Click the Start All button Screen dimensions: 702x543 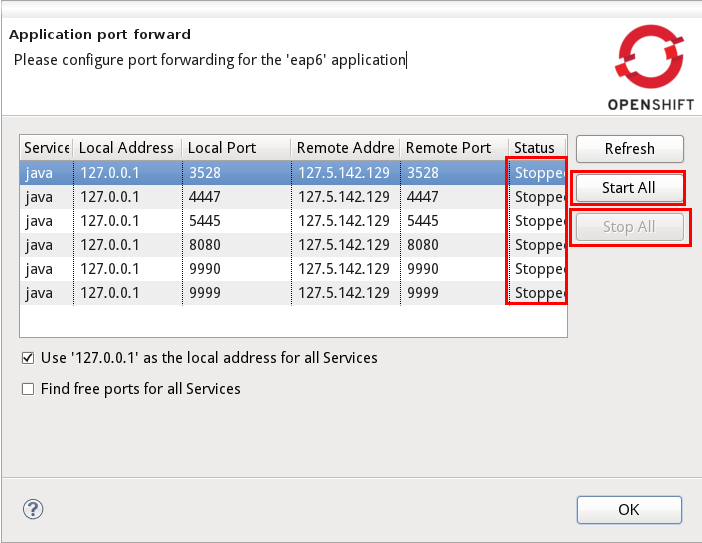(628, 188)
